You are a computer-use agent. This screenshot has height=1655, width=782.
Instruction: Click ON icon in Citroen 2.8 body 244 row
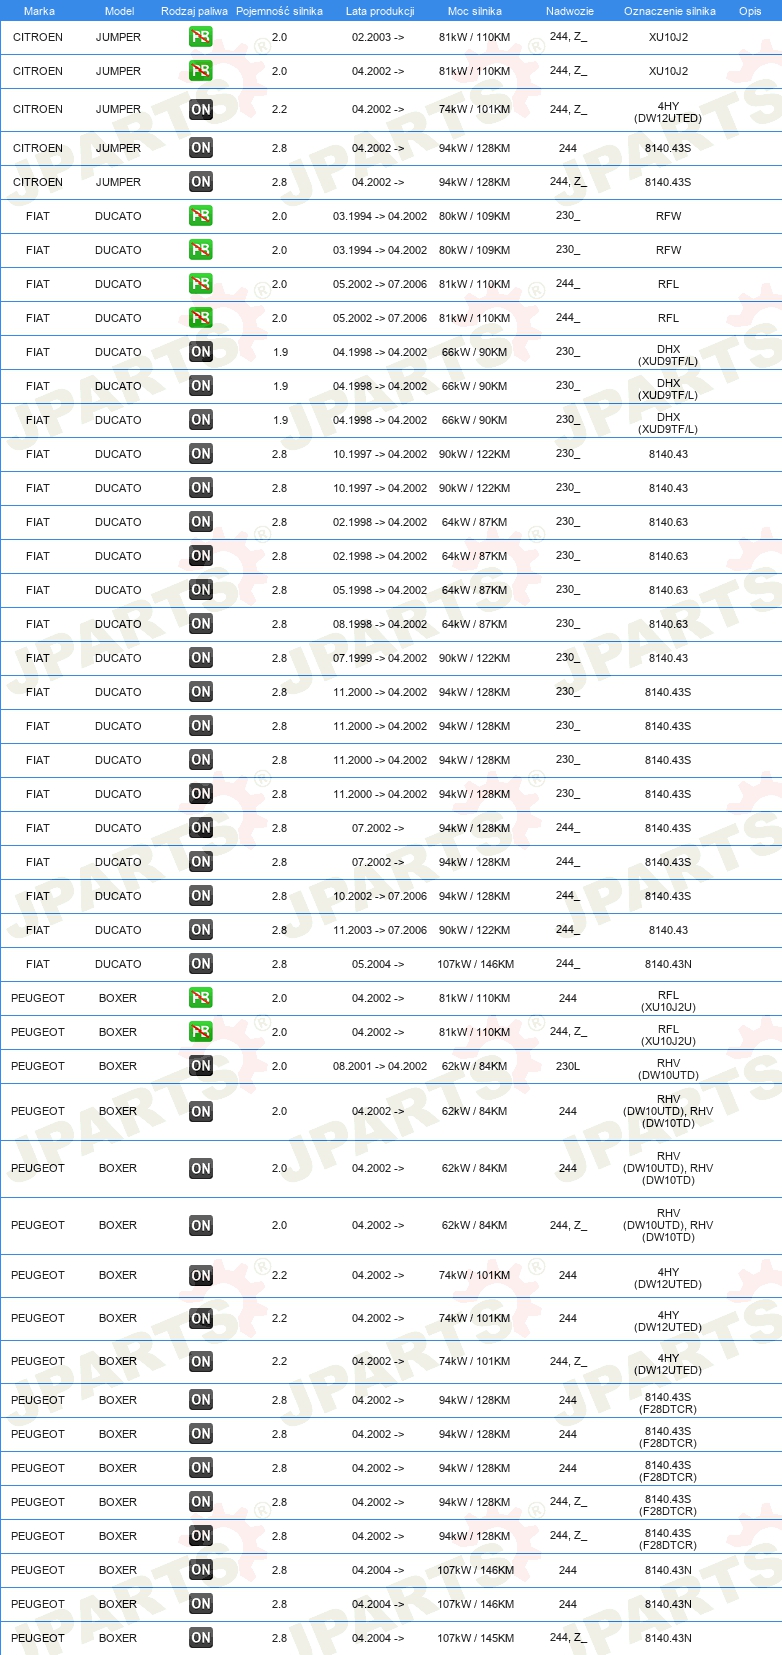pyautogui.click(x=201, y=148)
